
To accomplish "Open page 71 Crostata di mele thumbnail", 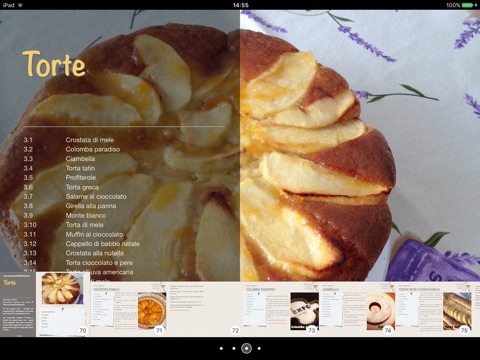I will click(x=129, y=309).
